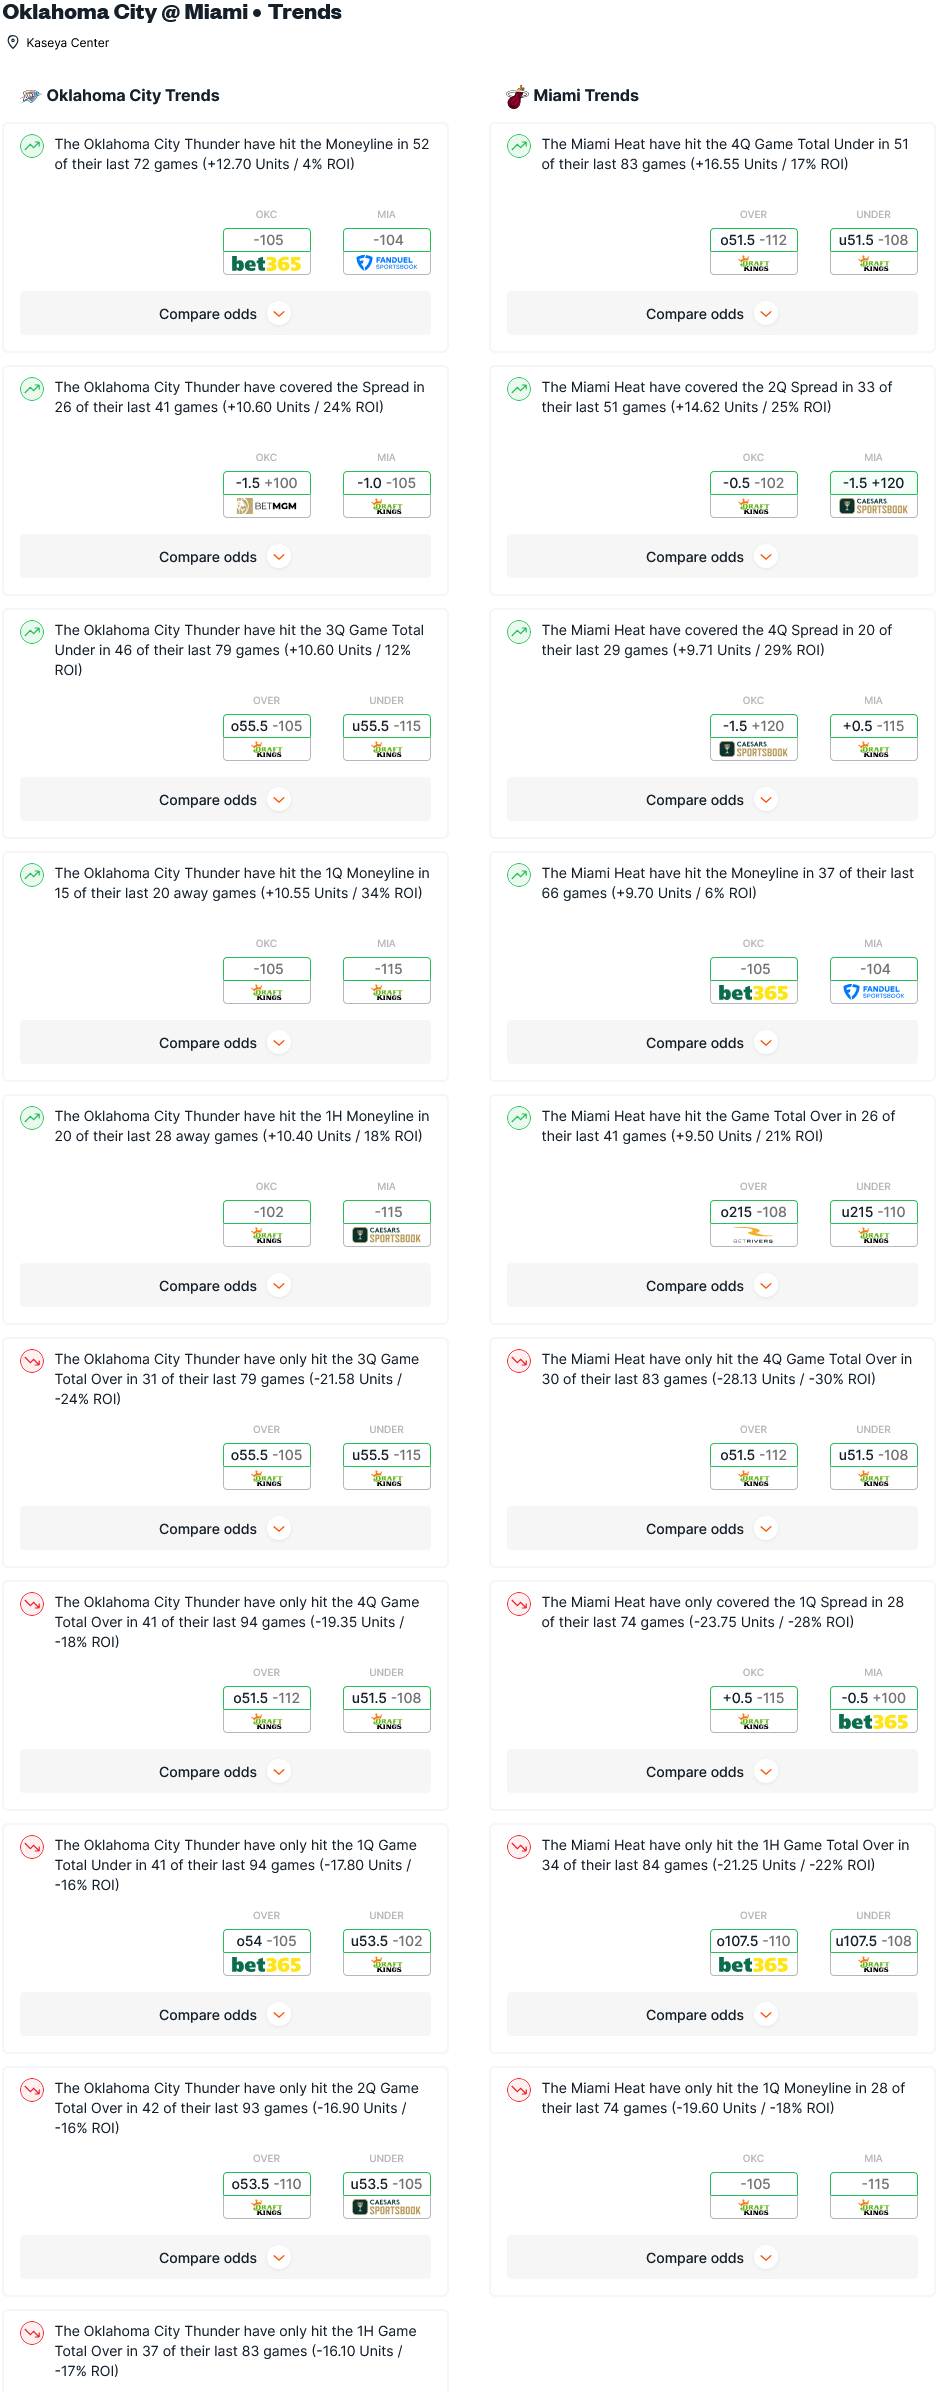Click Caesars Sportsbook logo under -1.5 +120 2Q spread

pyautogui.click(x=874, y=507)
